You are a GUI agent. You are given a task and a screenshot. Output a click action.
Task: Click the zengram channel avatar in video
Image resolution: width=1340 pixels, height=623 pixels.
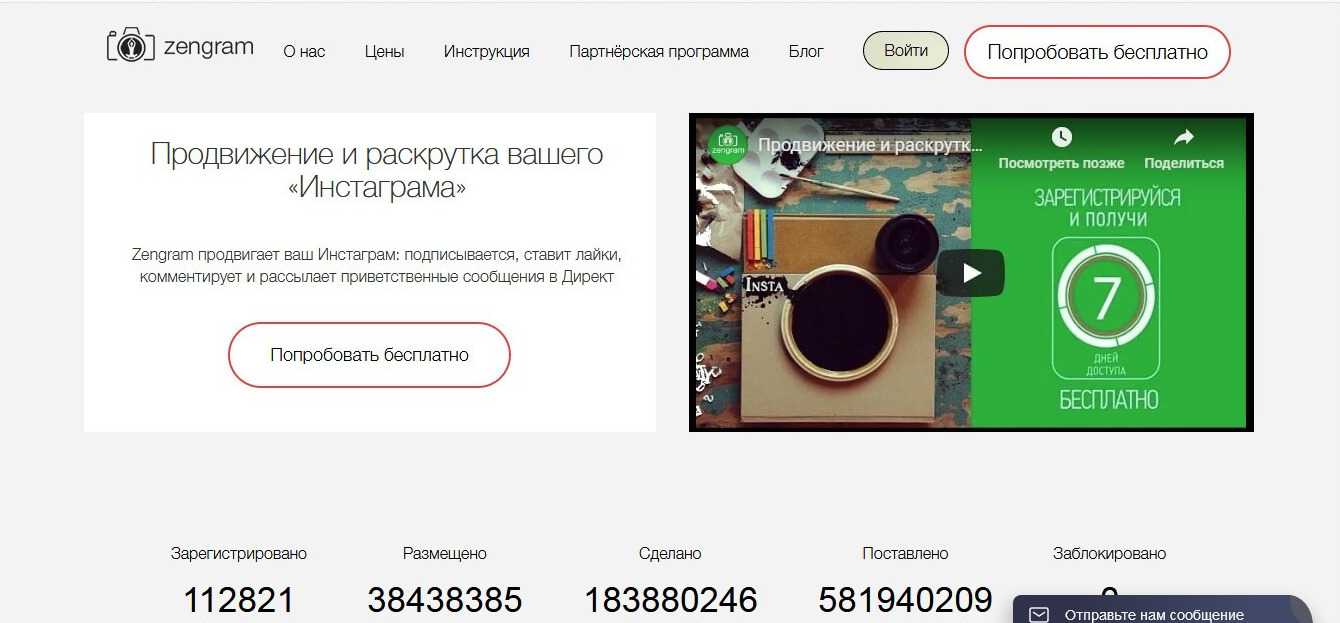(728, 145)
